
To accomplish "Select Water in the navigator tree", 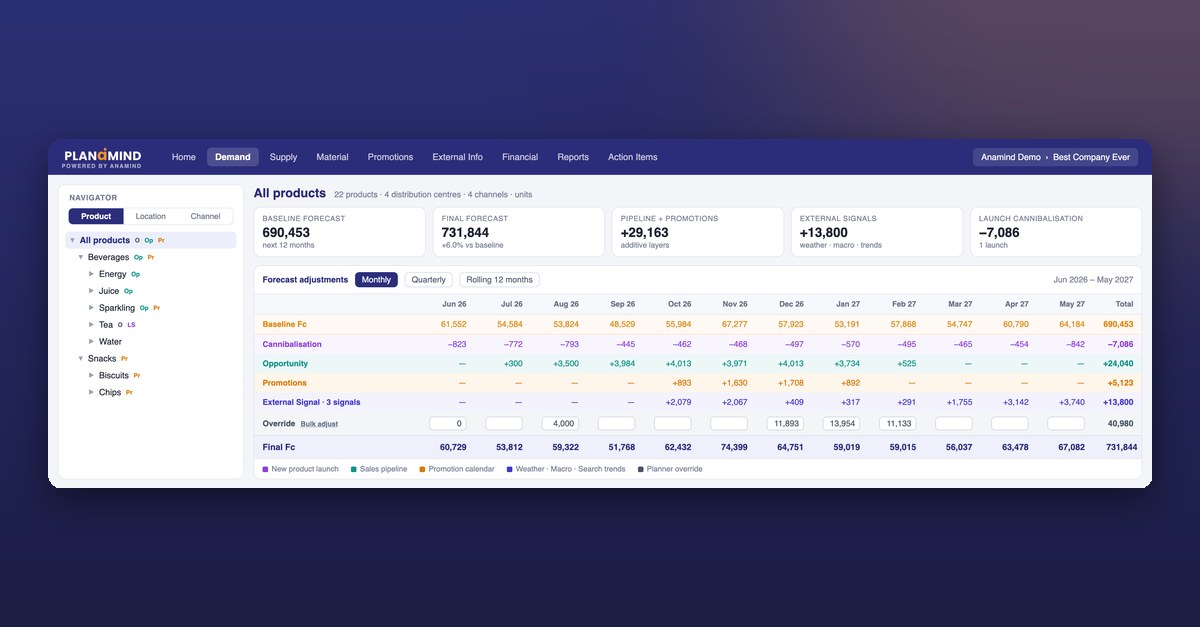I will 110,342.
